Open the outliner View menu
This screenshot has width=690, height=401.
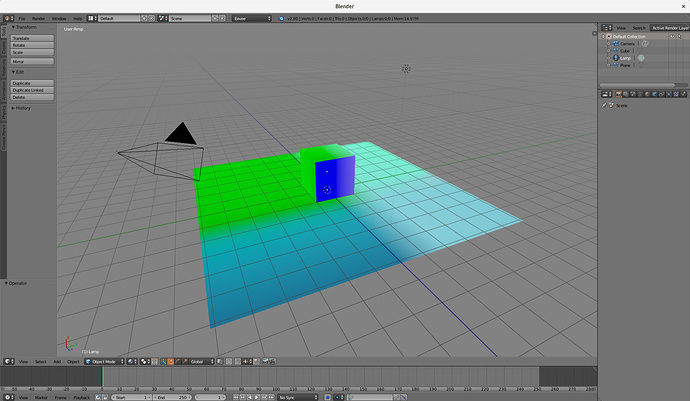coord(621,28)
